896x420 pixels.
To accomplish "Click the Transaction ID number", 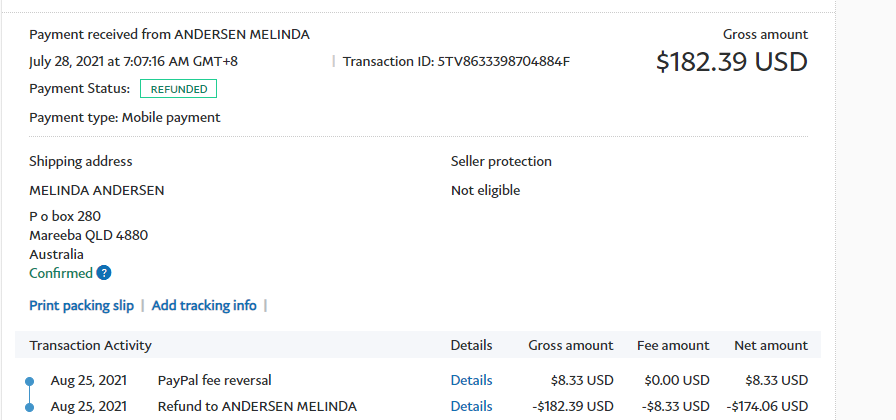I will pyautogui.click(x=504, y=62).
